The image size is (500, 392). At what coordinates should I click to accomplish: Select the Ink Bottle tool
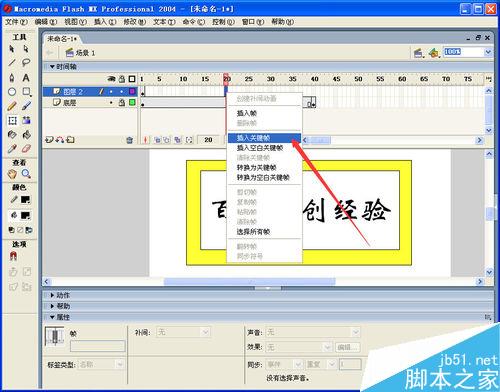[12, 134]
